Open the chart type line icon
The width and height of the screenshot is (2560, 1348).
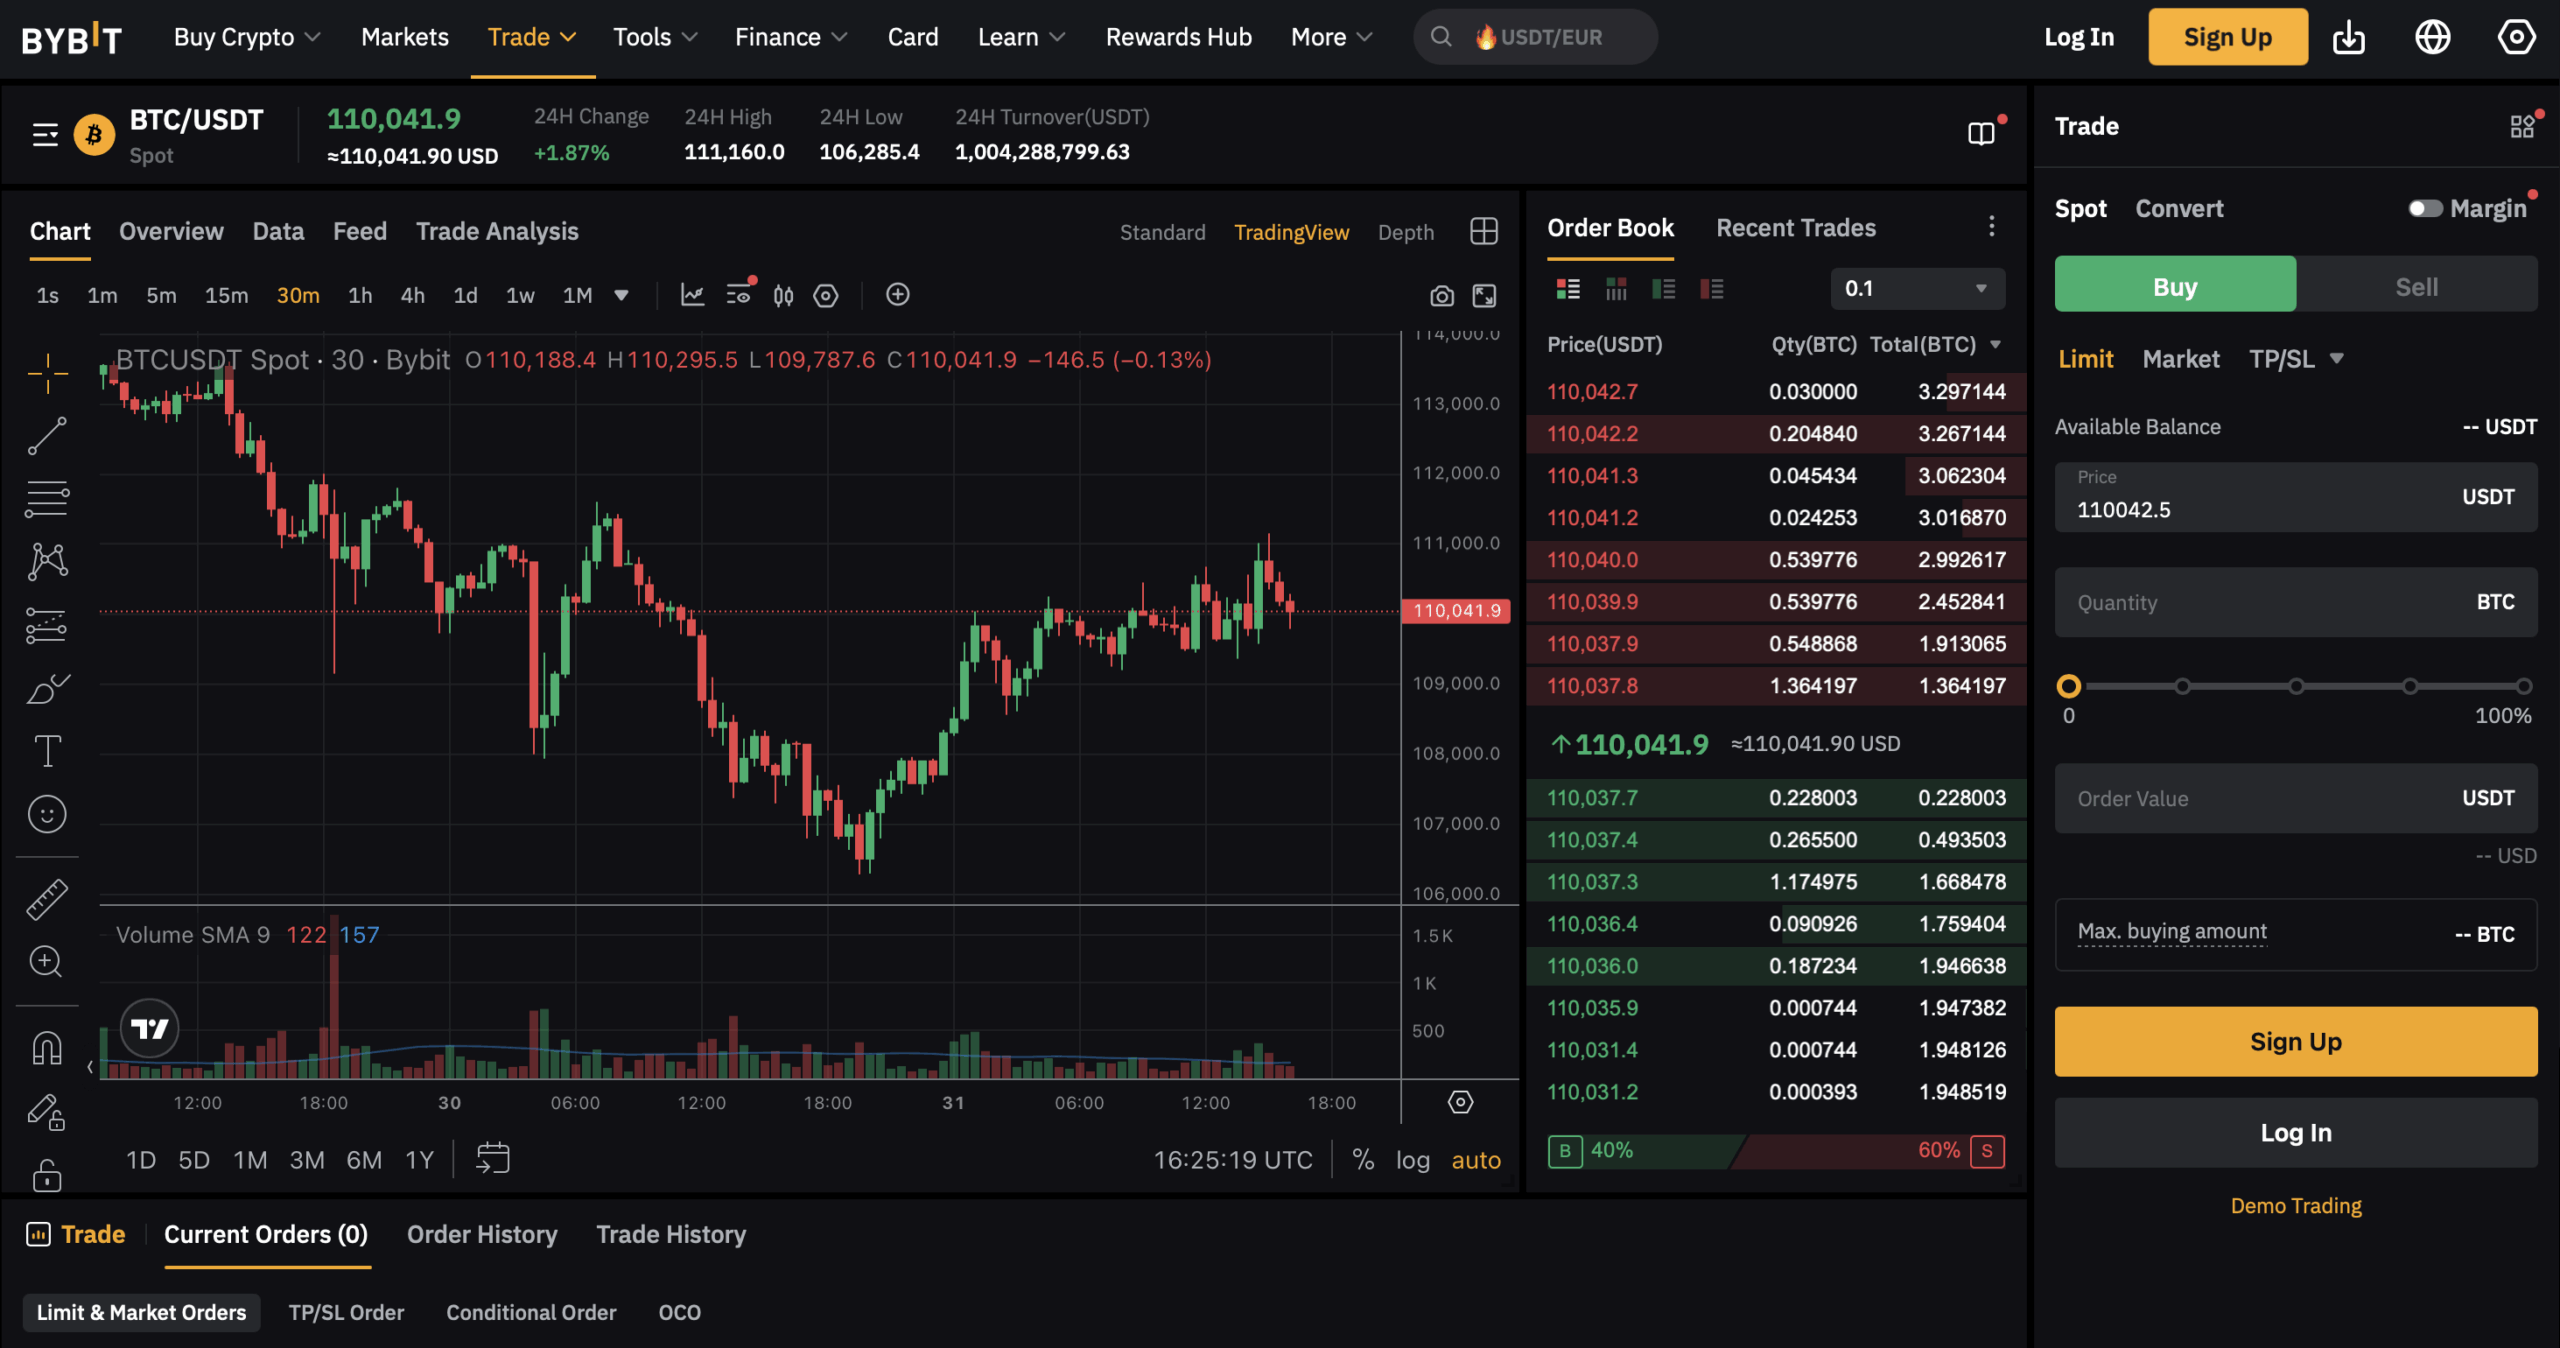click(x=692, y=295)
